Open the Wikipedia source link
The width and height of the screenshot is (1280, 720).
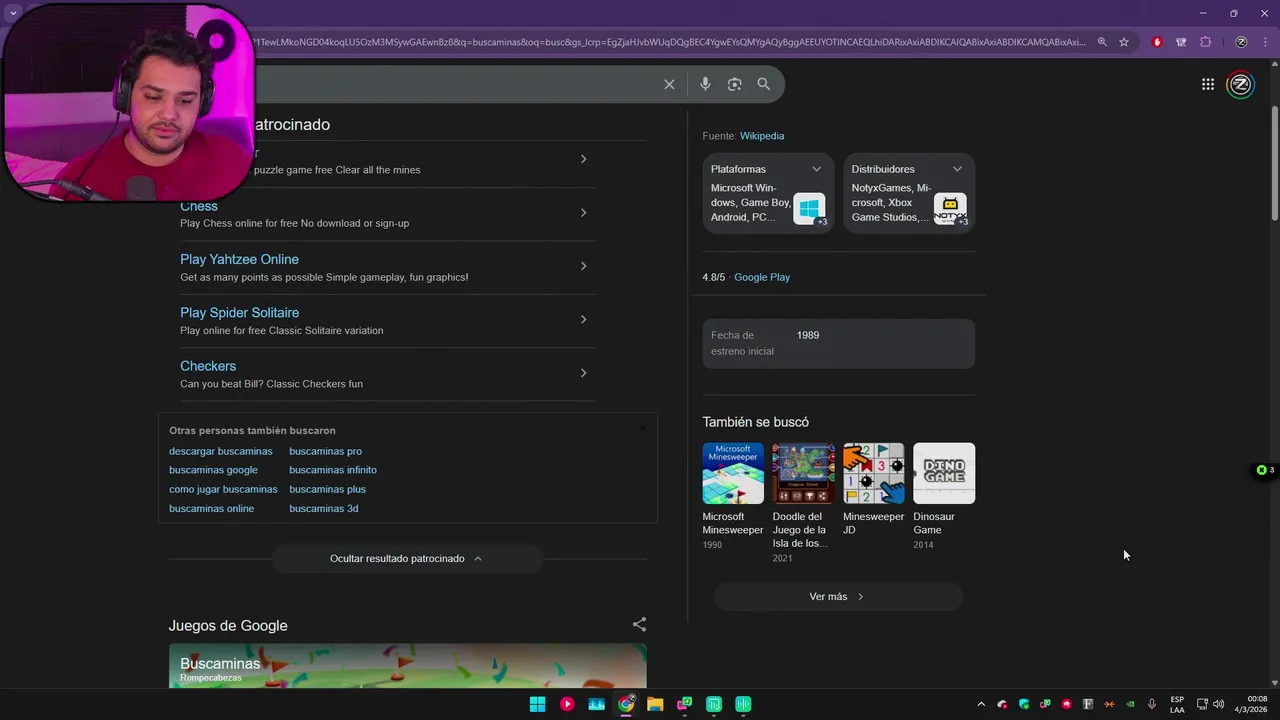[x=762, y=136]
